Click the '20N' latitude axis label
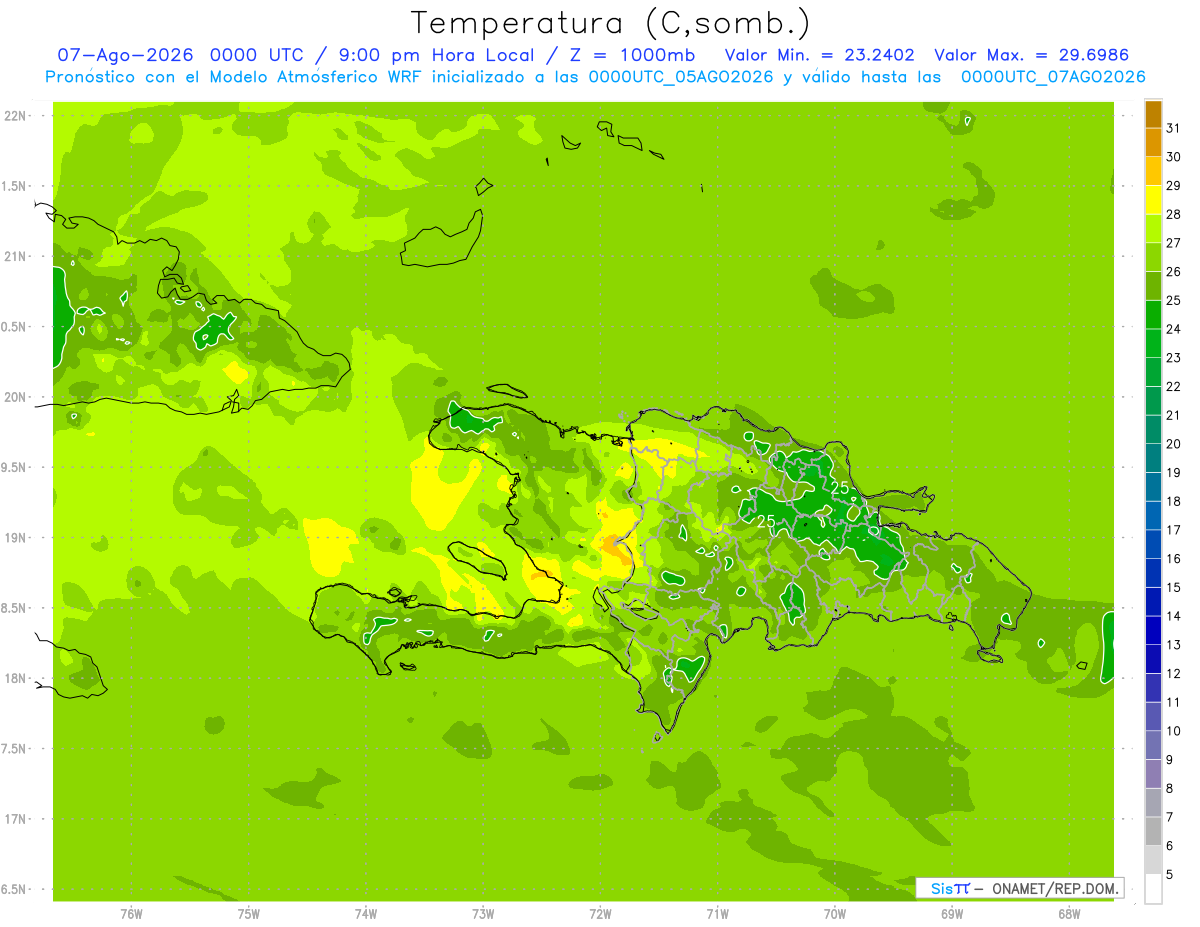Viewport: 1200px width, 927px height. pos(14,397)
